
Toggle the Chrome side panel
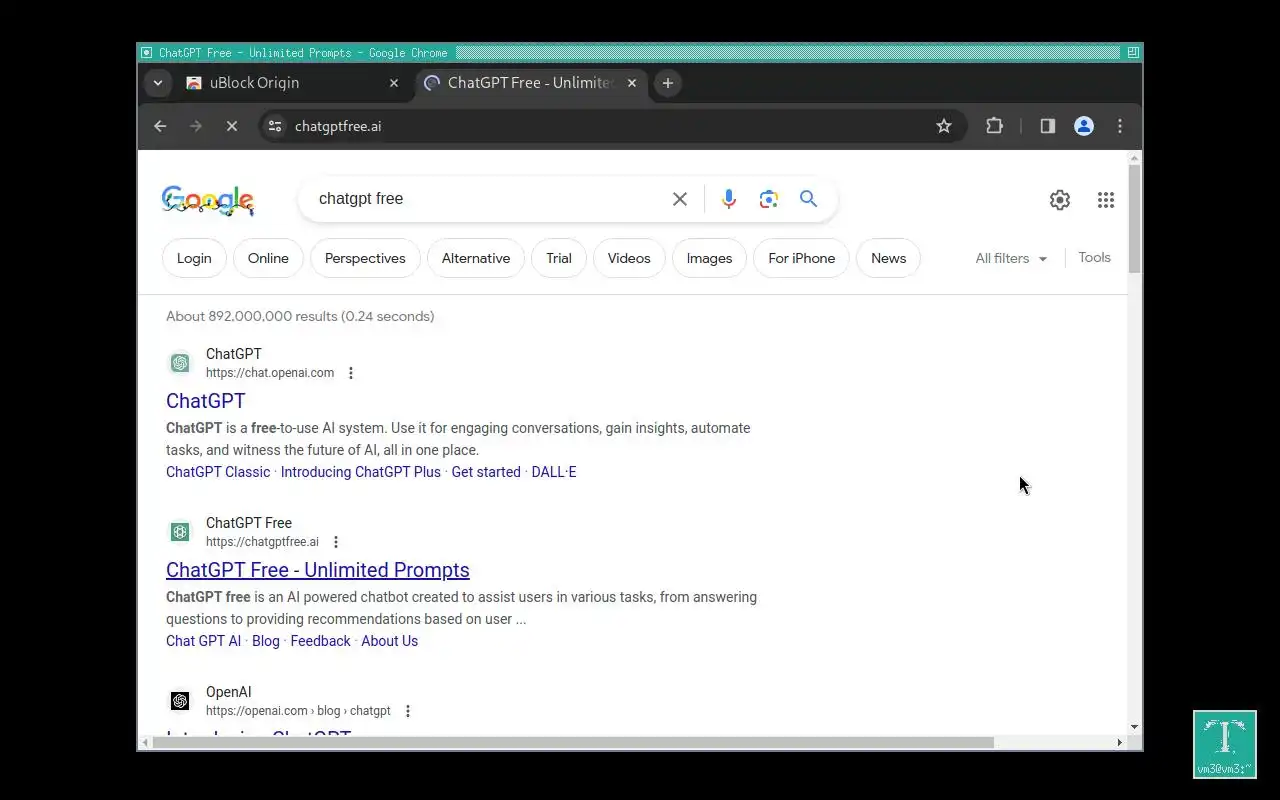1048,126
